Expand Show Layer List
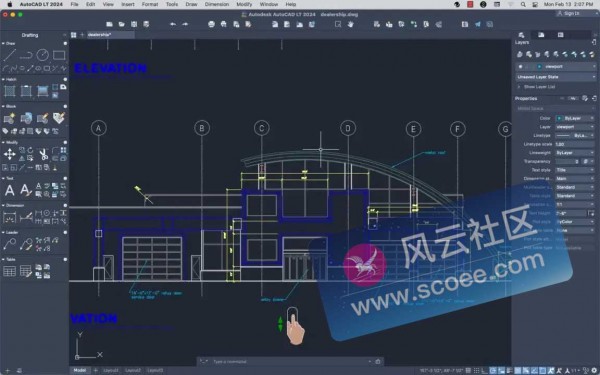 click(x=539, y=87)
